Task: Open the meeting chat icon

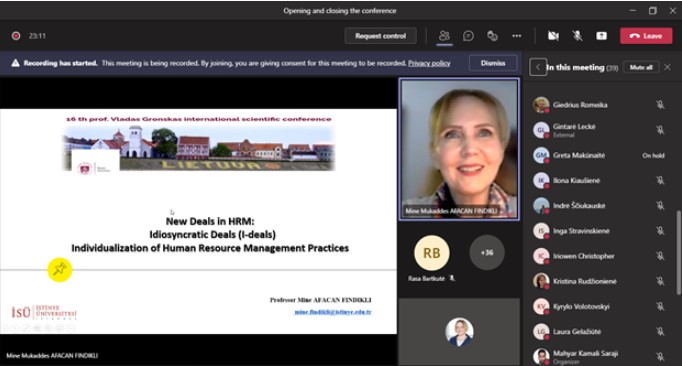Action: point(468,36)
